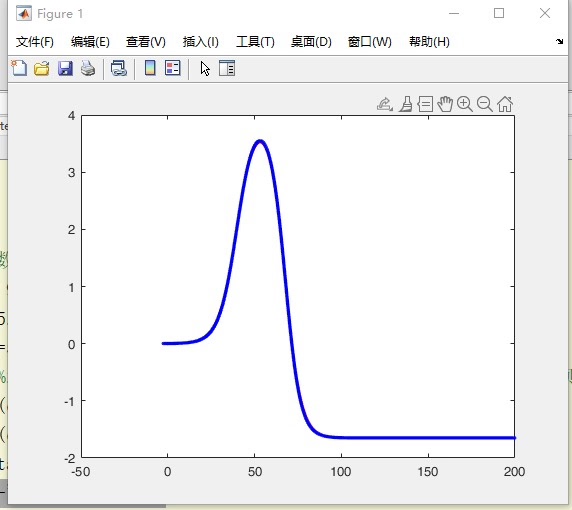Click the y-axis tick label 3

(72, 173)
